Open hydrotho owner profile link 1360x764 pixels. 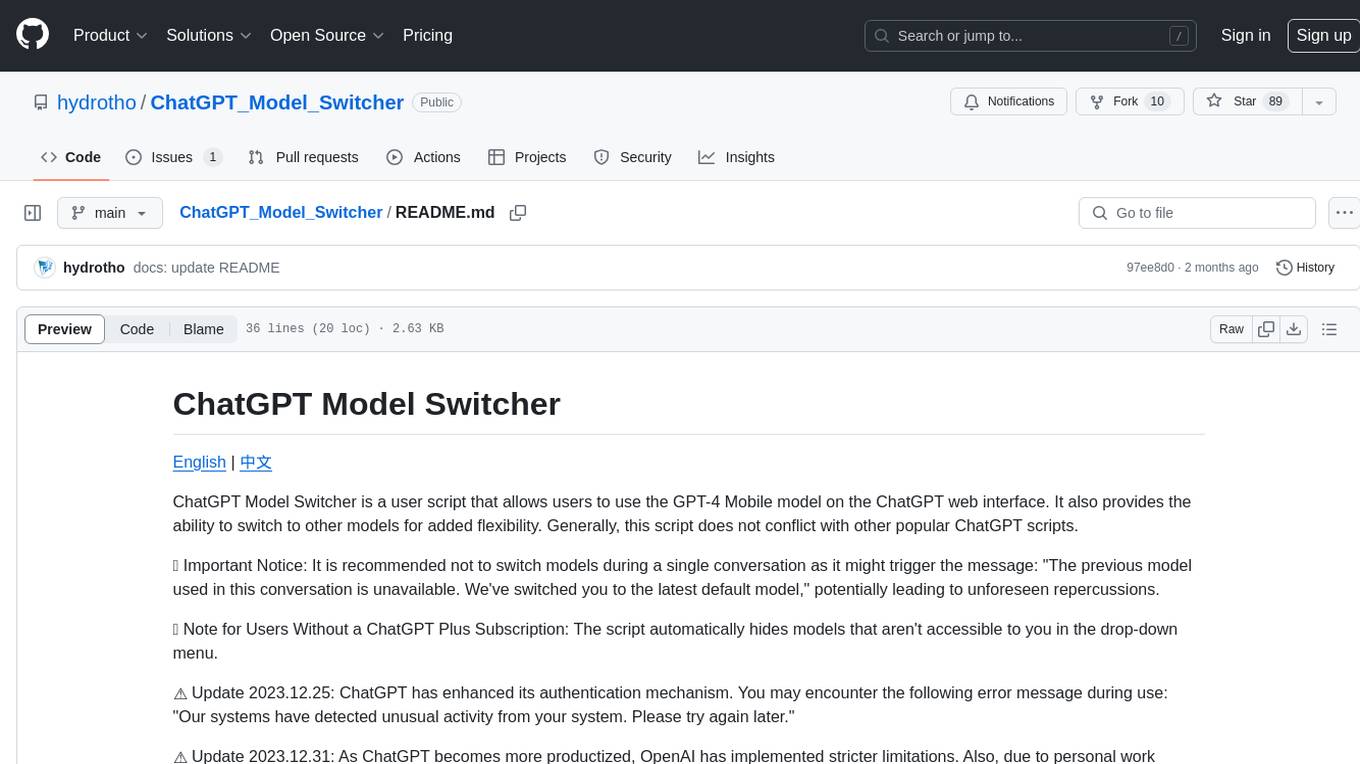tap(96, 102)
